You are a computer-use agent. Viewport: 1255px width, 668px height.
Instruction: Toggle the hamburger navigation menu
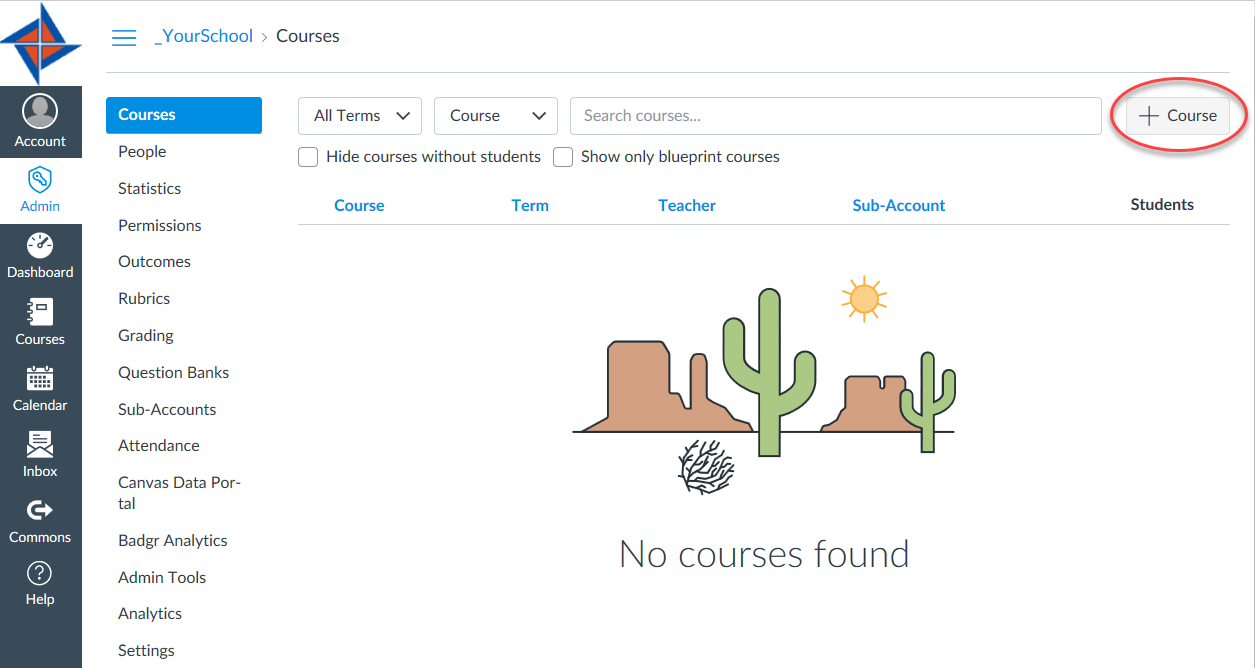(124, 37)
